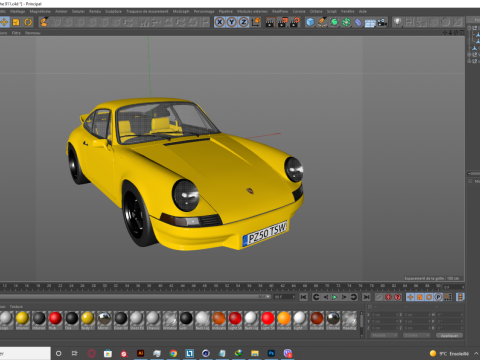Add a blue deformer object
Viewport: 480px width, 360px height.
click(x=358, y=22)
